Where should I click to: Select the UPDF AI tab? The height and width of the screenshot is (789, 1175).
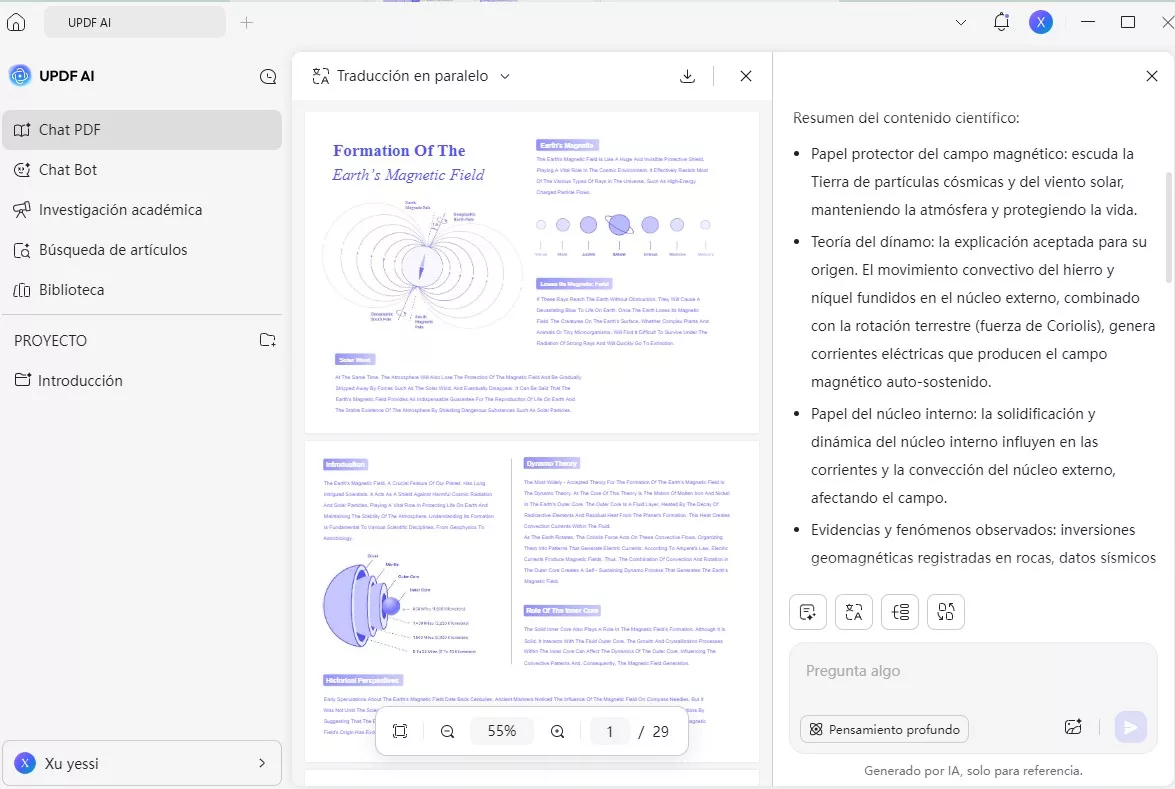[x=135, y=22]
